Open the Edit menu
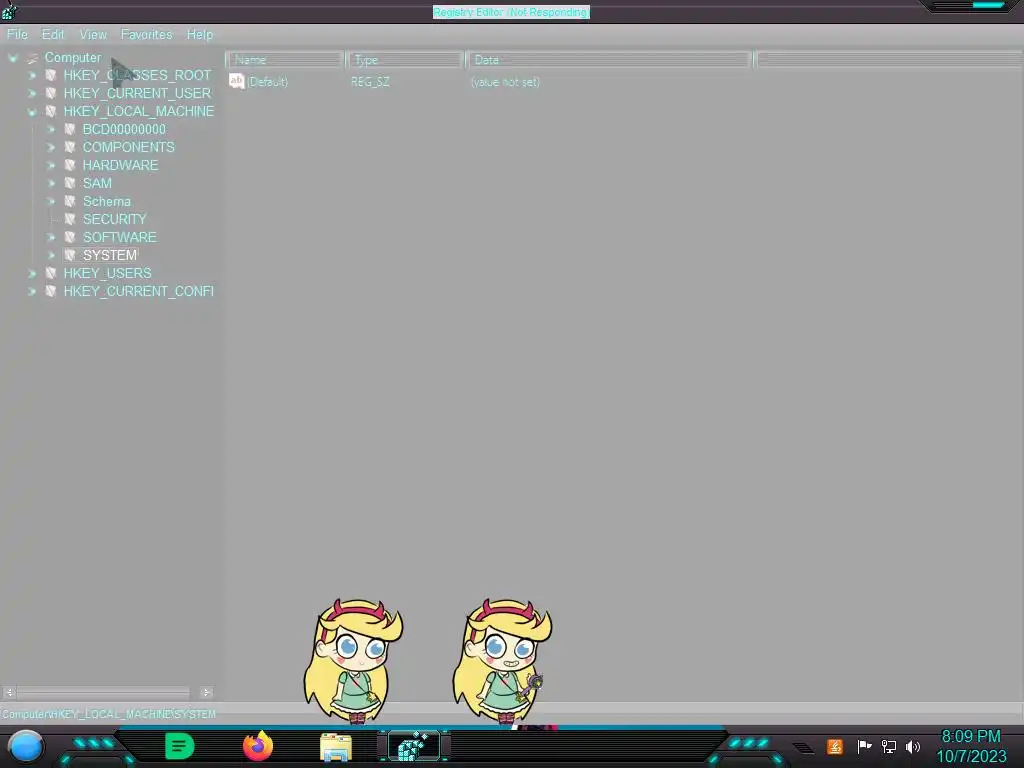 [53, 35]
